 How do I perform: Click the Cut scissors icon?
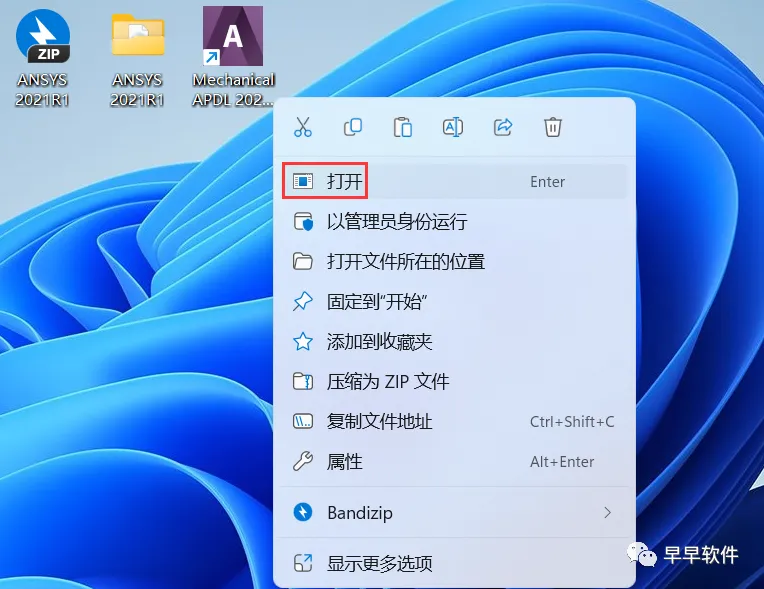(x=303, y=127)
